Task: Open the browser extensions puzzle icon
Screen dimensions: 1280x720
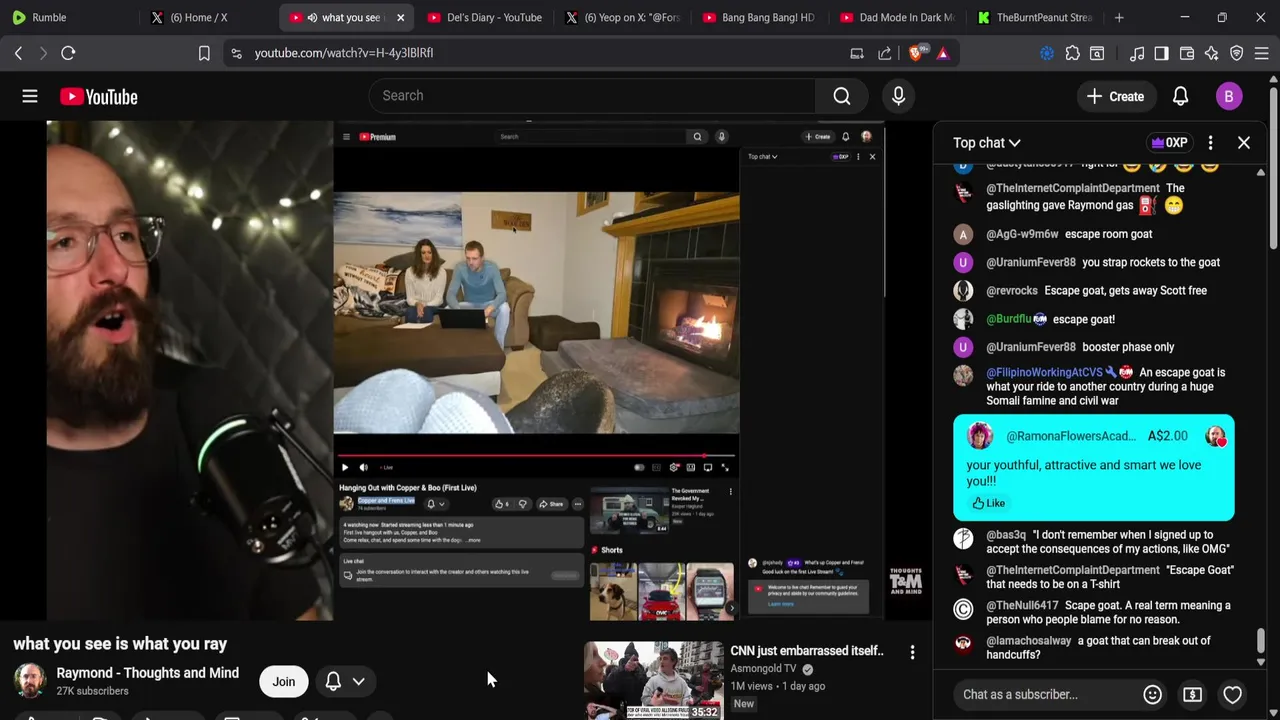Action: pyautogui.click(x=1072, y=53)
